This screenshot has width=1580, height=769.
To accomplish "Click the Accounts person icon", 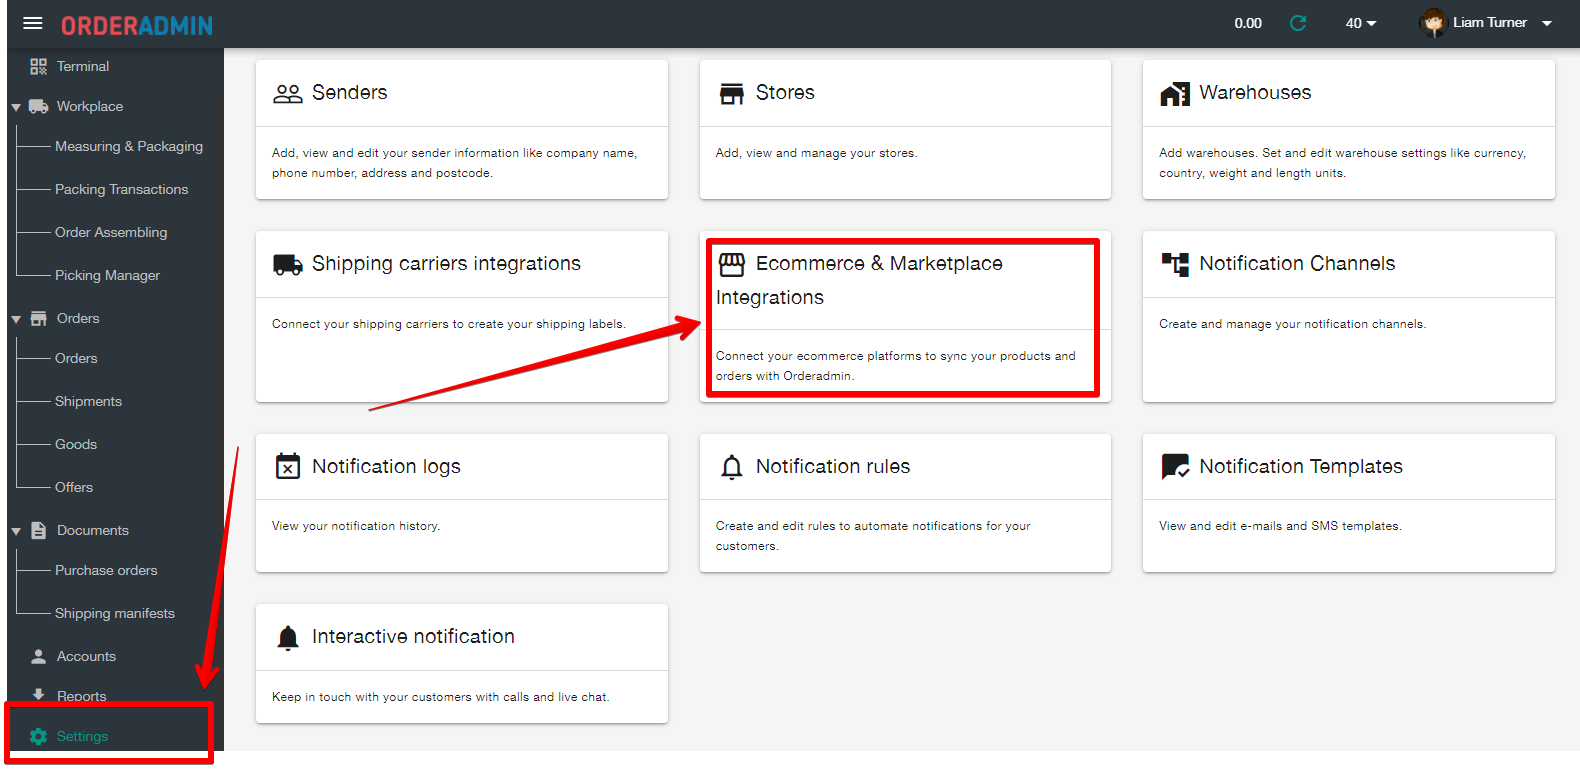I will pyautogui.click(x=38, y=656).
